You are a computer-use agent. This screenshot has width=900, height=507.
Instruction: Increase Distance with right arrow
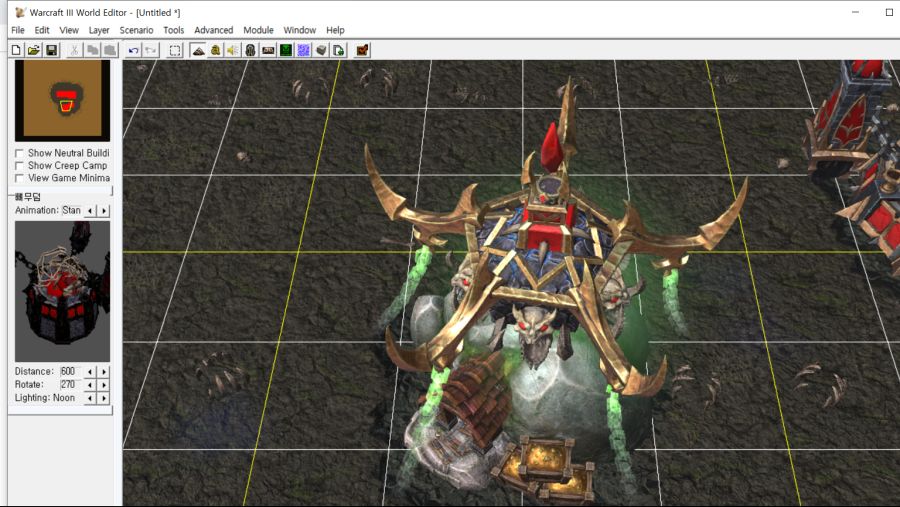point(103,371)
